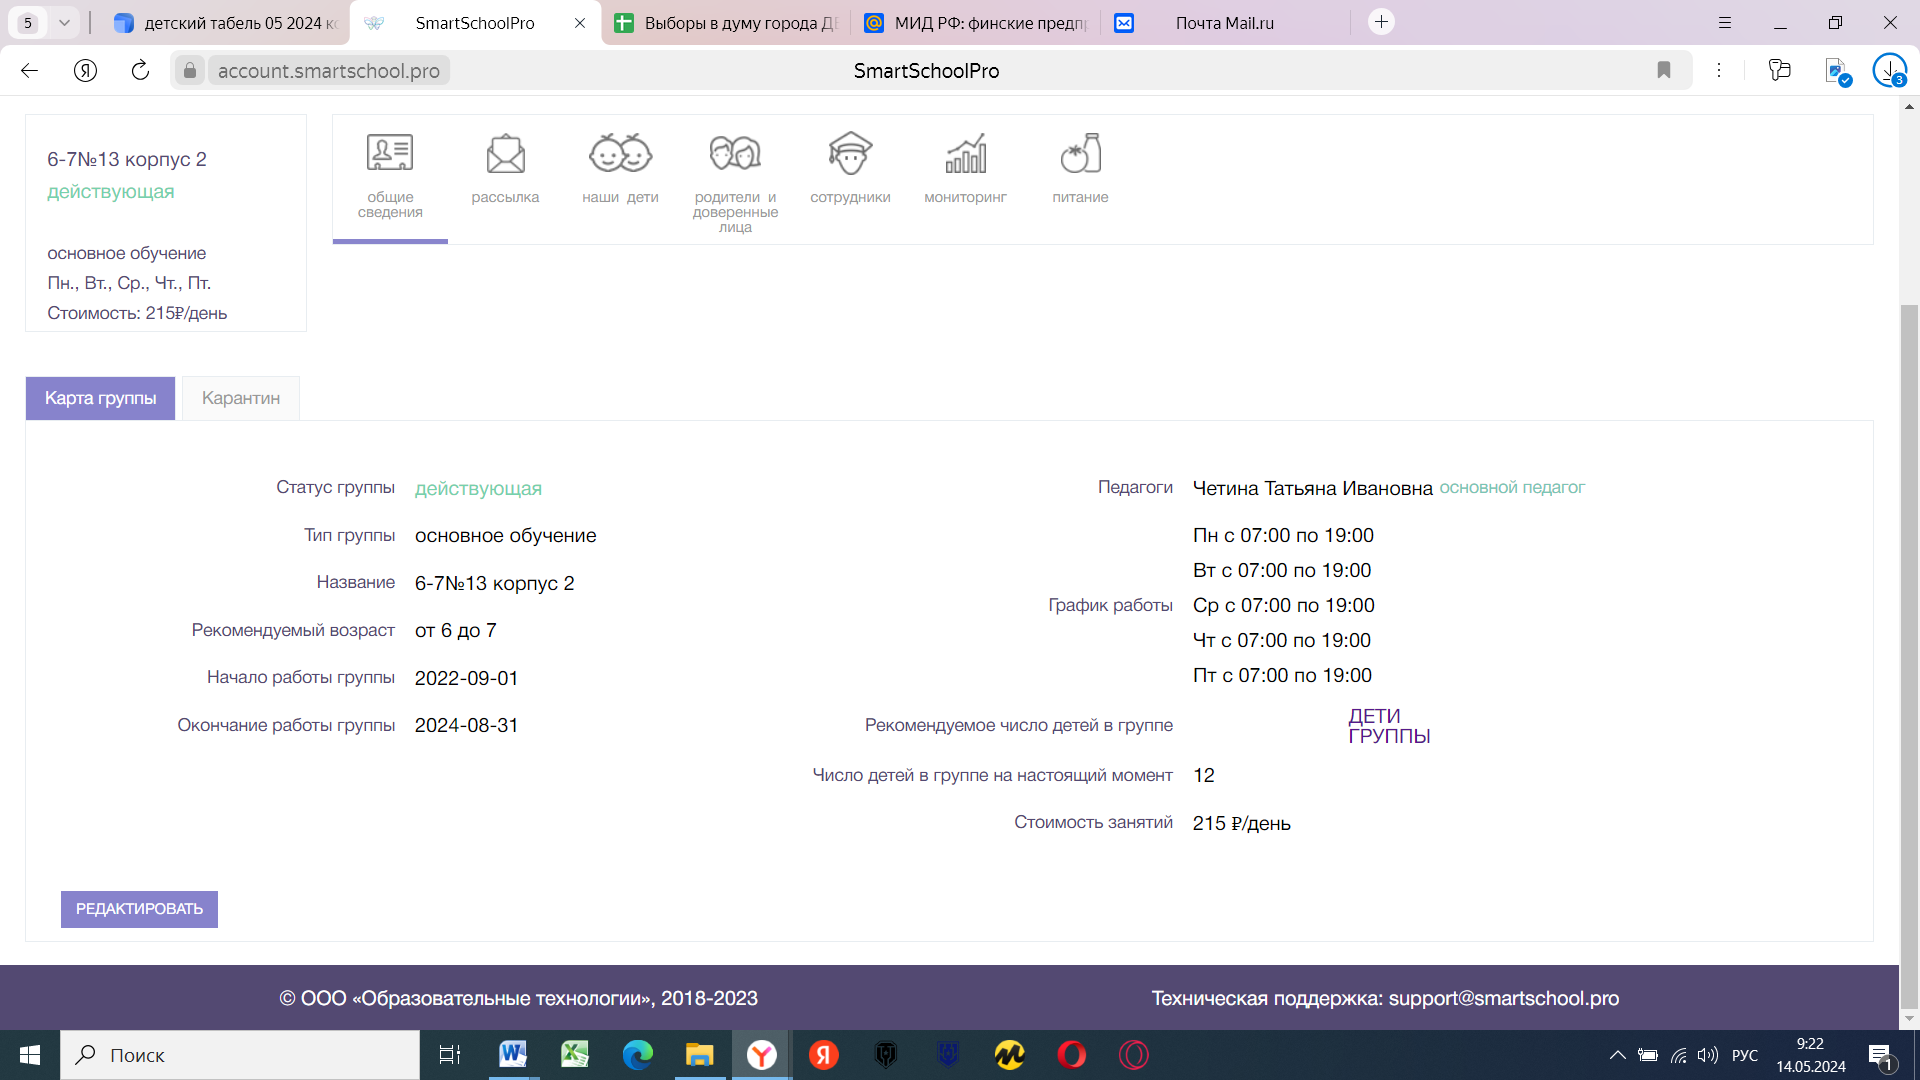This screenshot has width=1920, height=1080.
Task: Show hidden system tray icons chevron
Action: point(1617,1055)
